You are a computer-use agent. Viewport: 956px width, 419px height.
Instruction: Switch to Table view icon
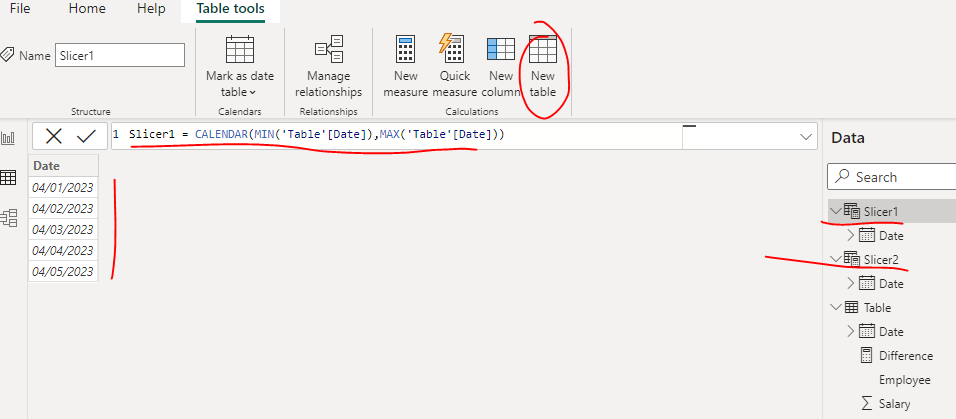[9, 177]
